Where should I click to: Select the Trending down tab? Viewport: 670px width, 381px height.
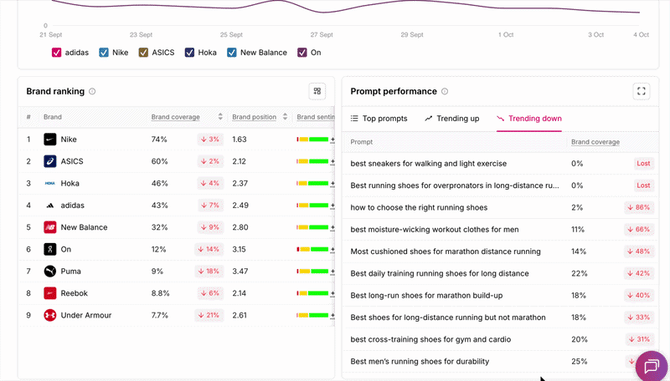click(529, 118)
